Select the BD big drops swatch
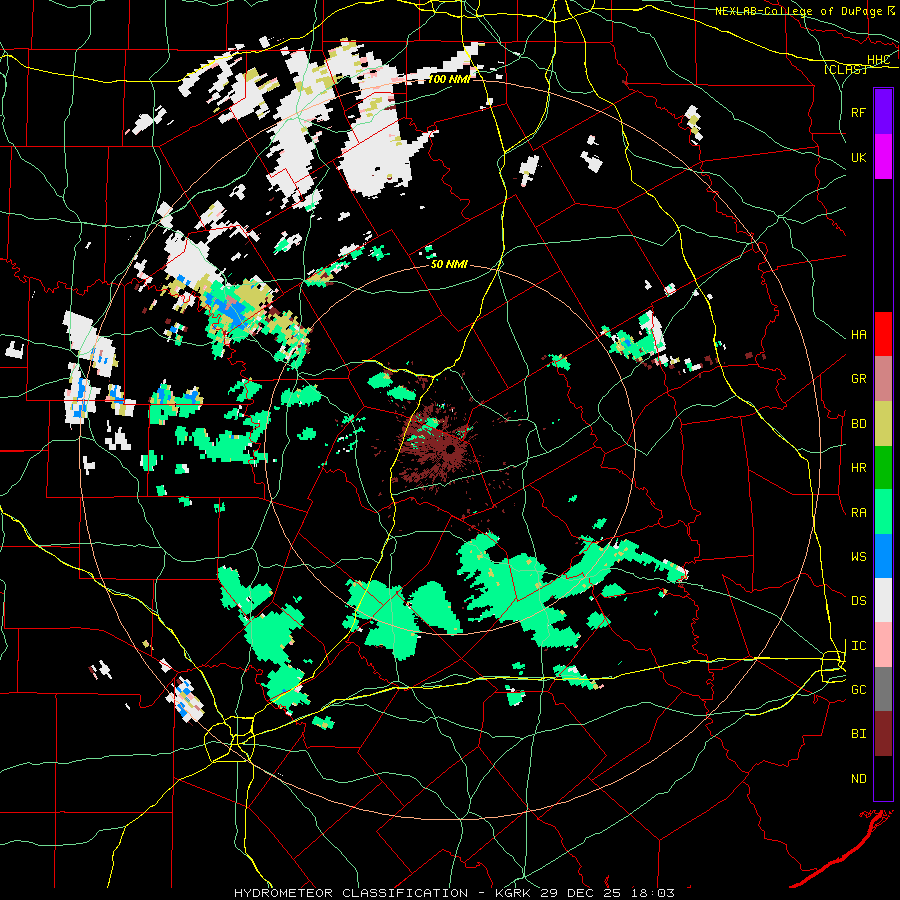 (x=883, y=423)
